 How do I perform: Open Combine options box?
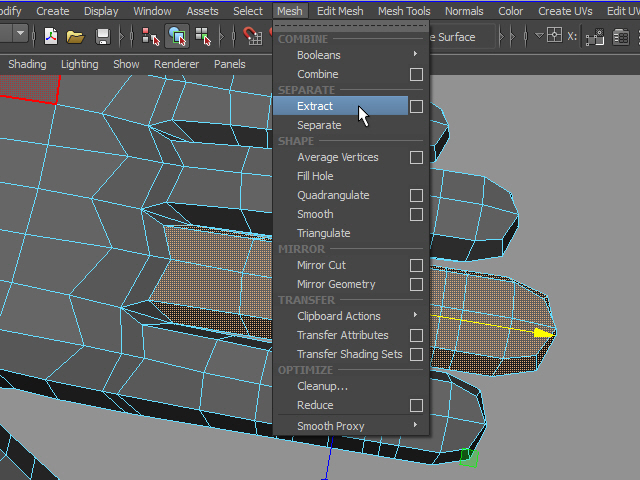pos(416,74)
